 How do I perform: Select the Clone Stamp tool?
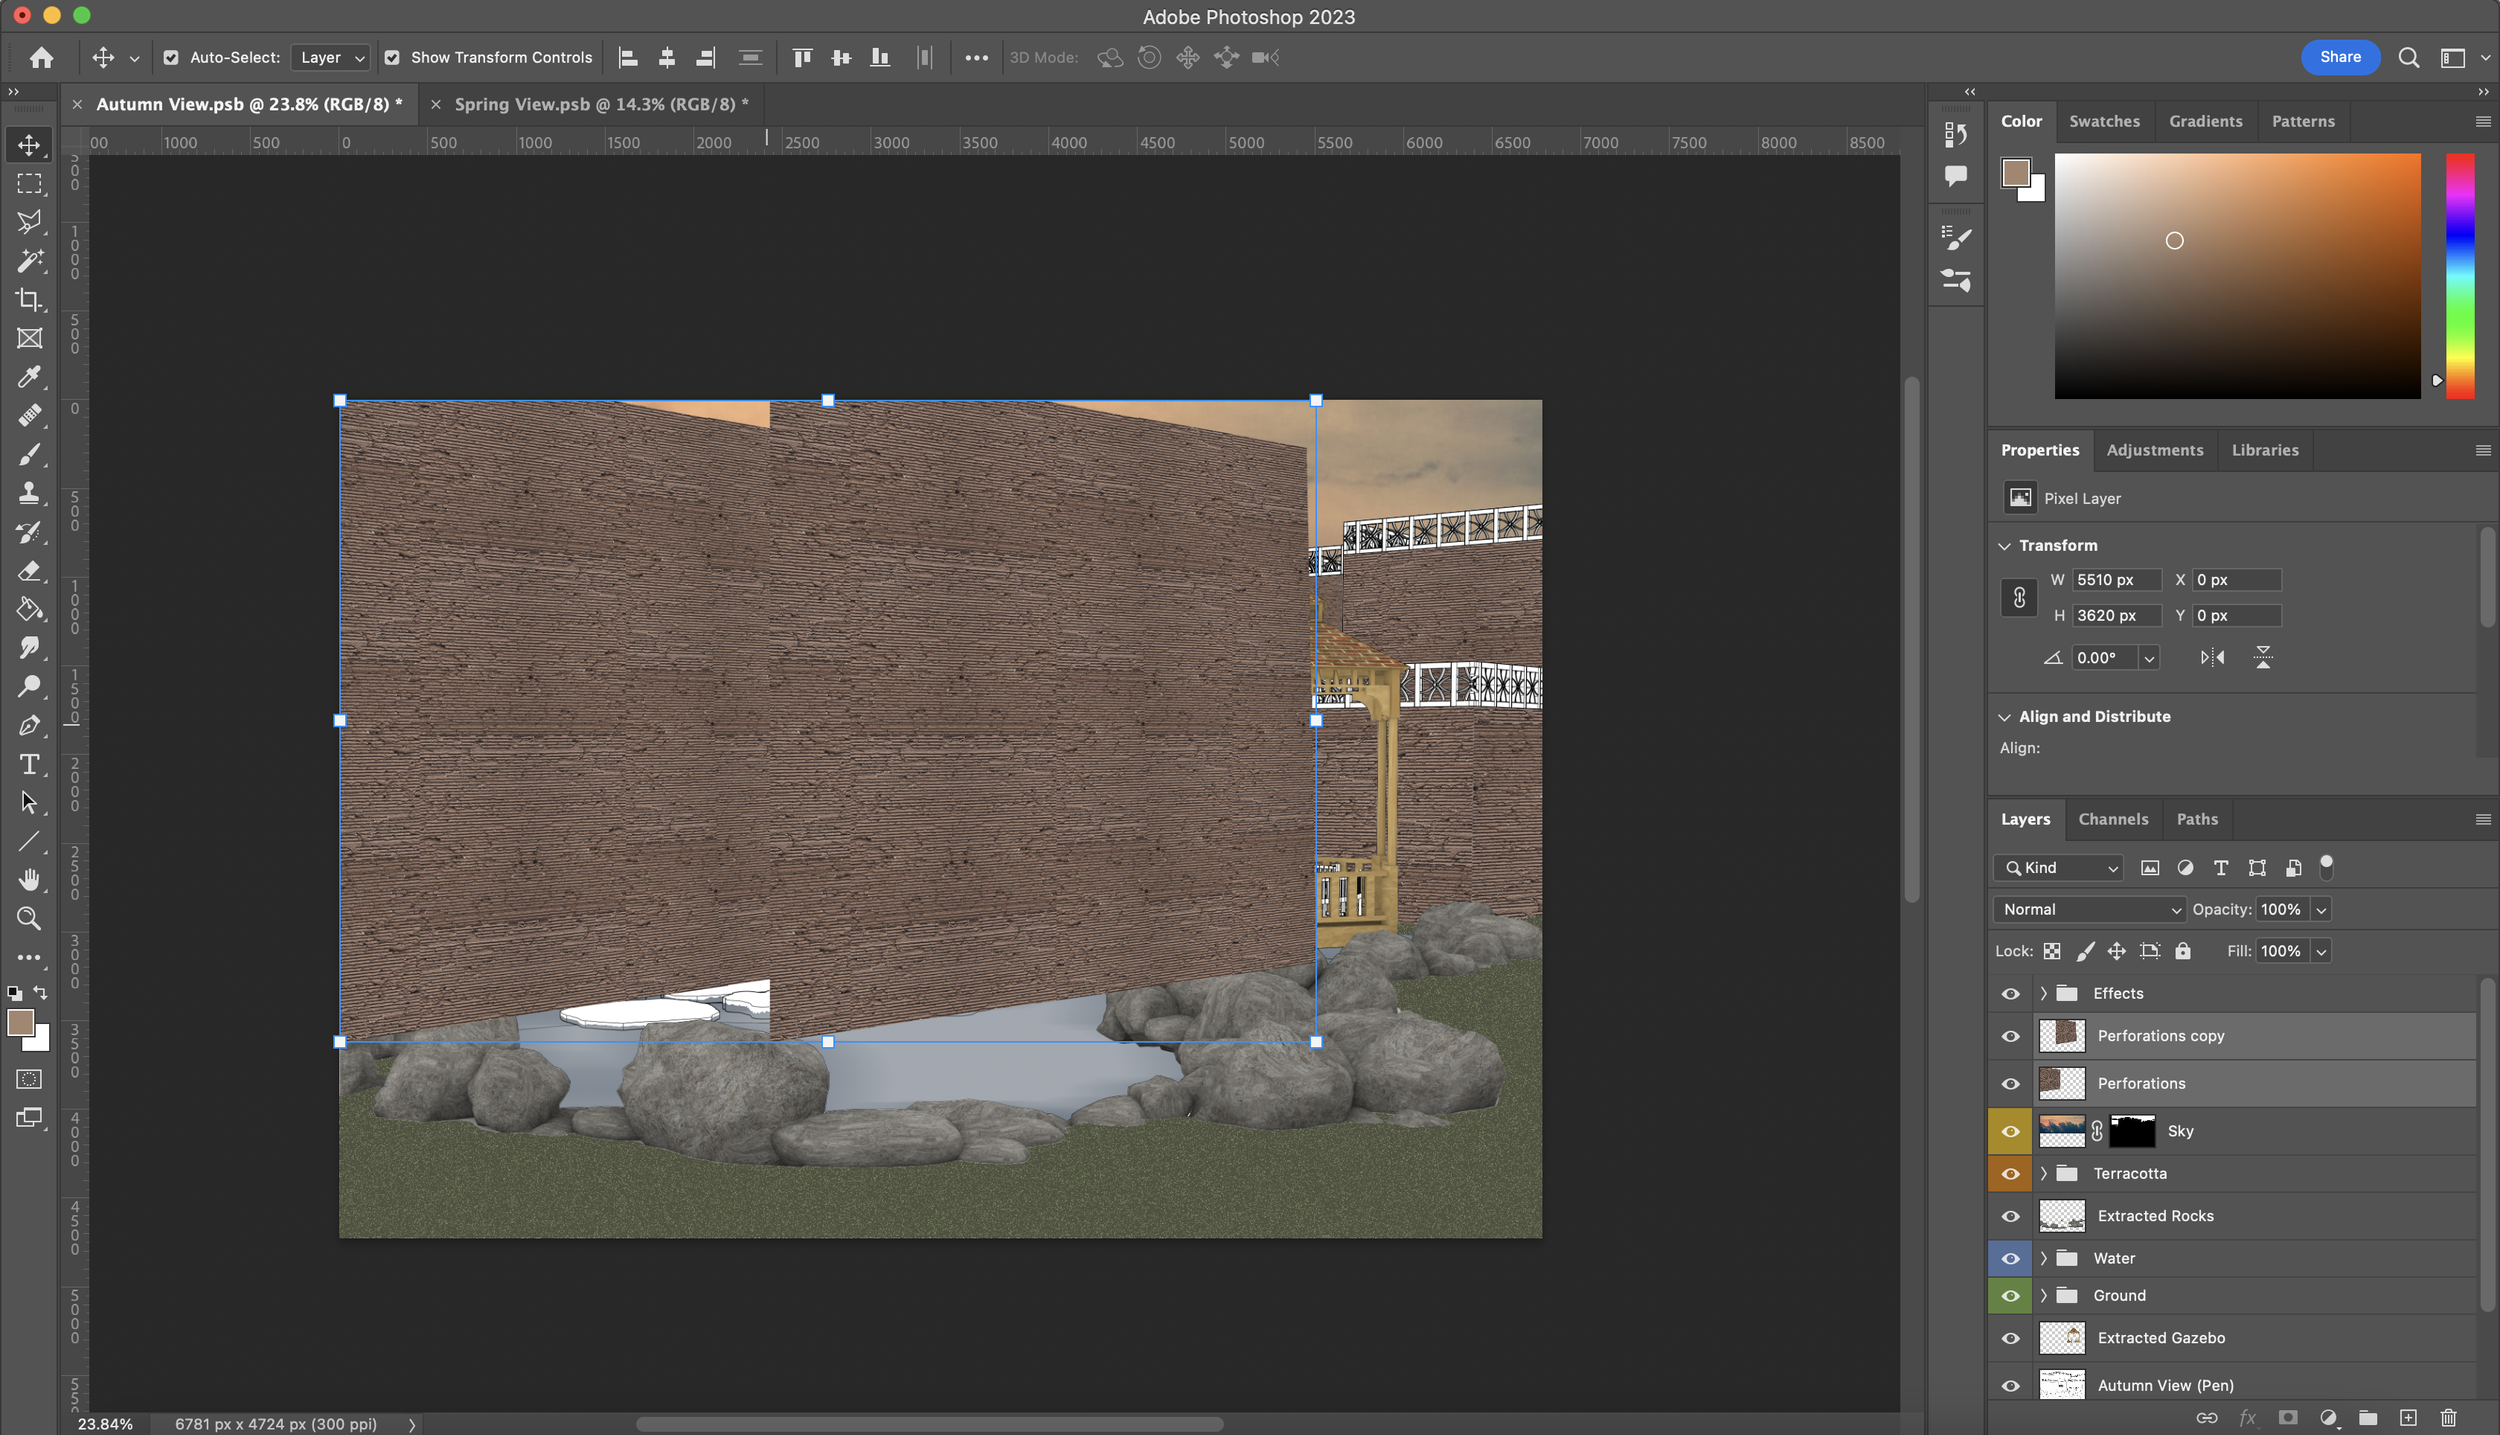pyautogui.click(x=29, y=493)
